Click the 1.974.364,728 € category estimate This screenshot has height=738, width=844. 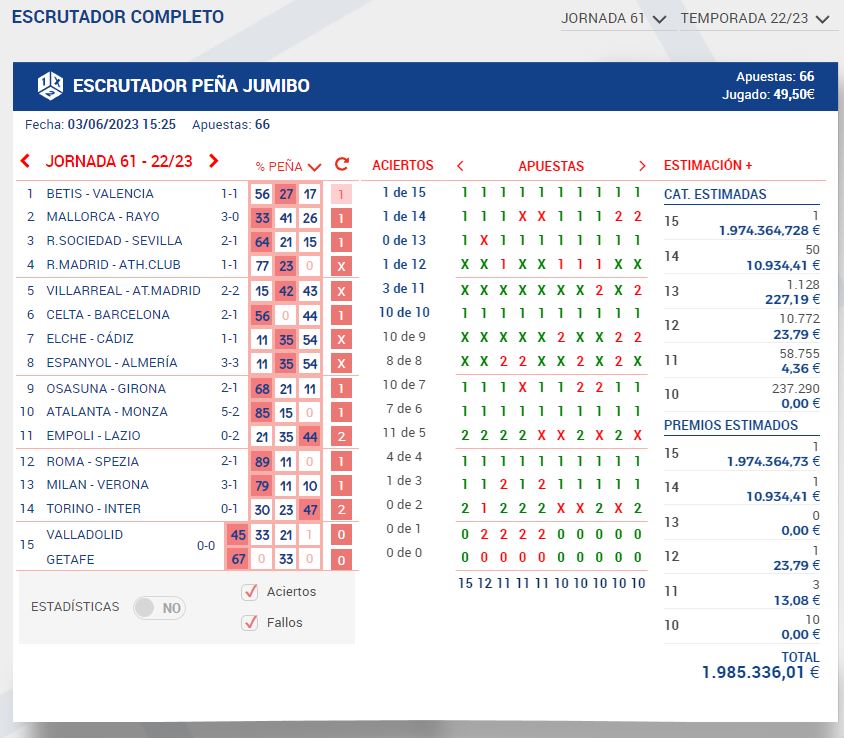(x=769, y=230)
